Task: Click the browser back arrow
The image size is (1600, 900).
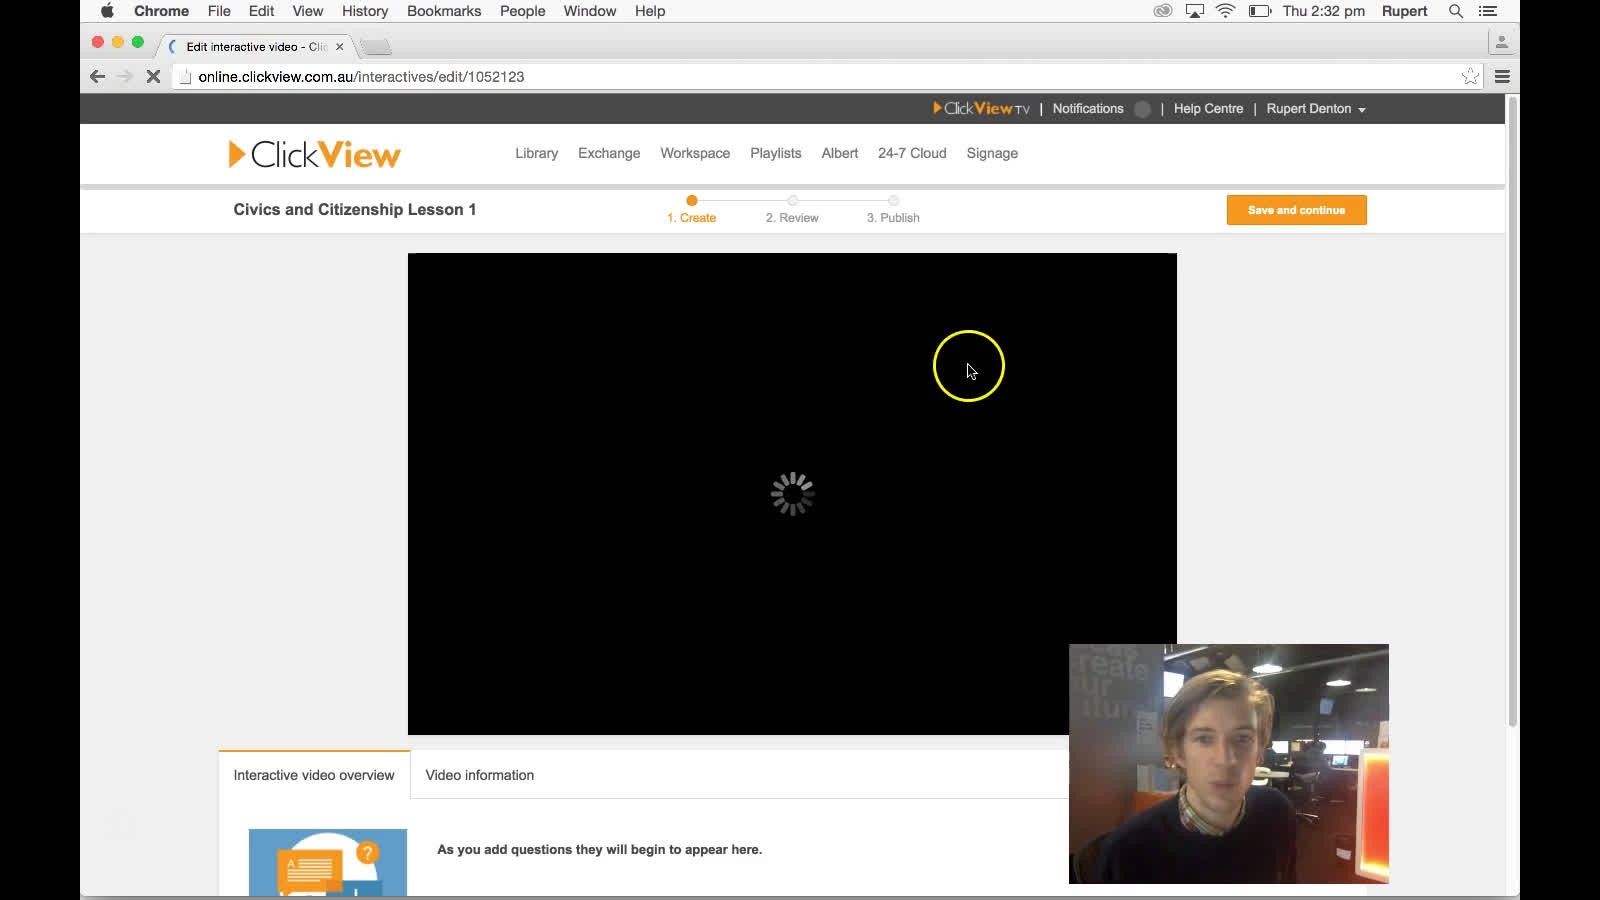Action: (x=97, y=76)
